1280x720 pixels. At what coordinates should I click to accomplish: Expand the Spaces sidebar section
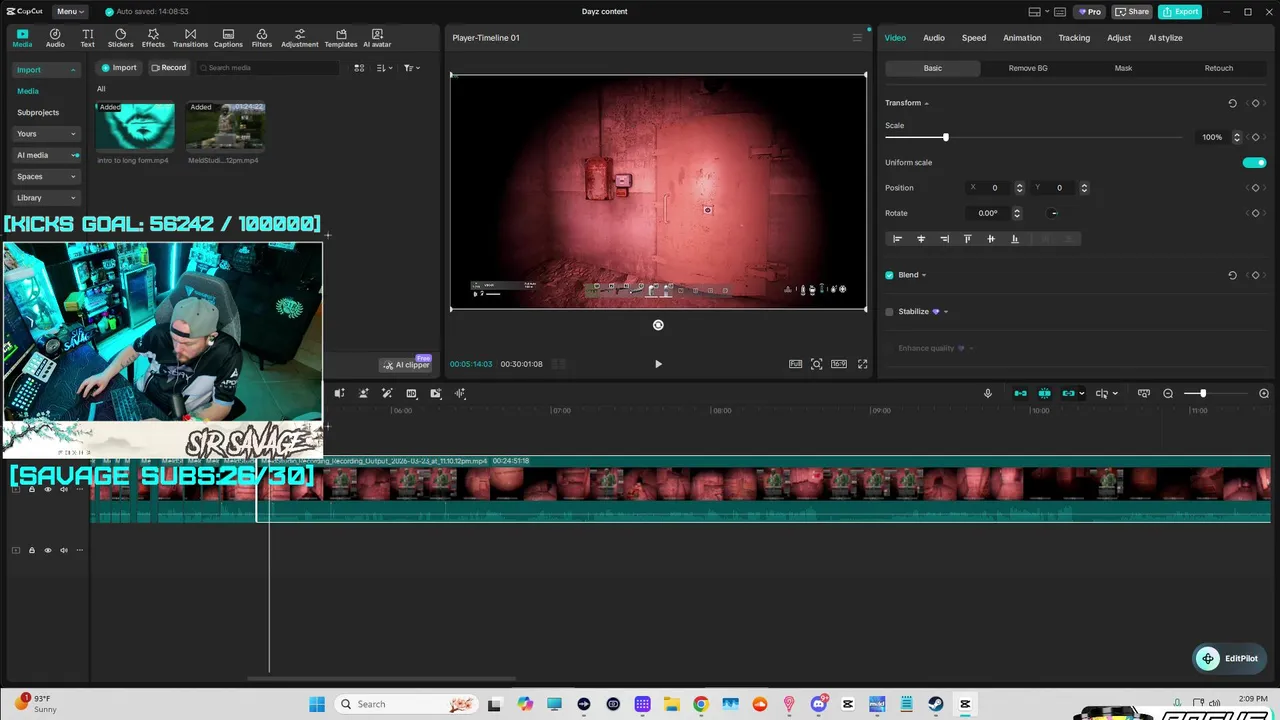coord(73,177)
